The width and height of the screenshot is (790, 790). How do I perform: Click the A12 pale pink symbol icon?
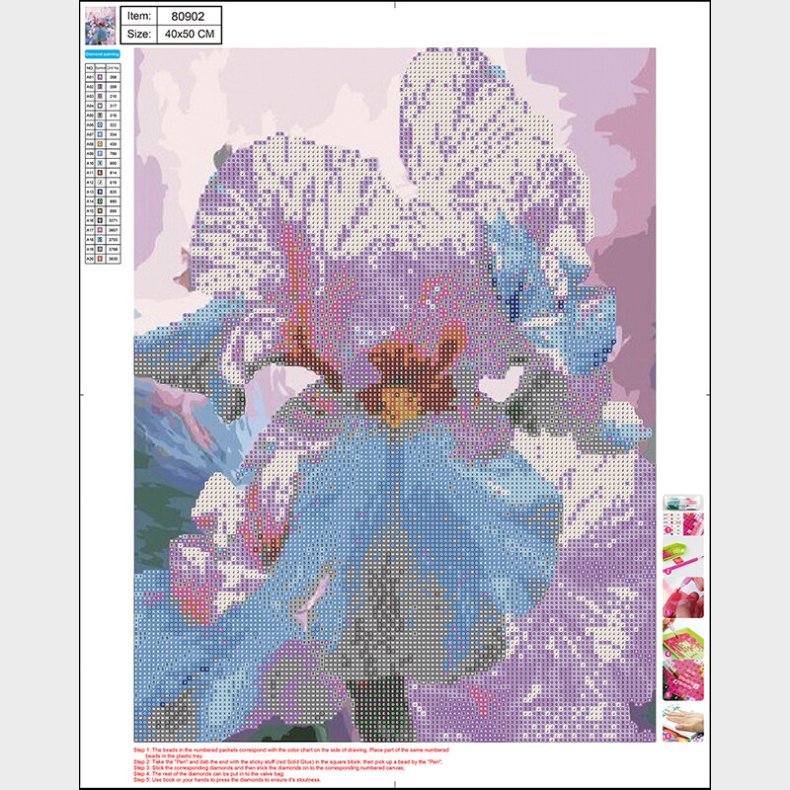pos(100,182)
